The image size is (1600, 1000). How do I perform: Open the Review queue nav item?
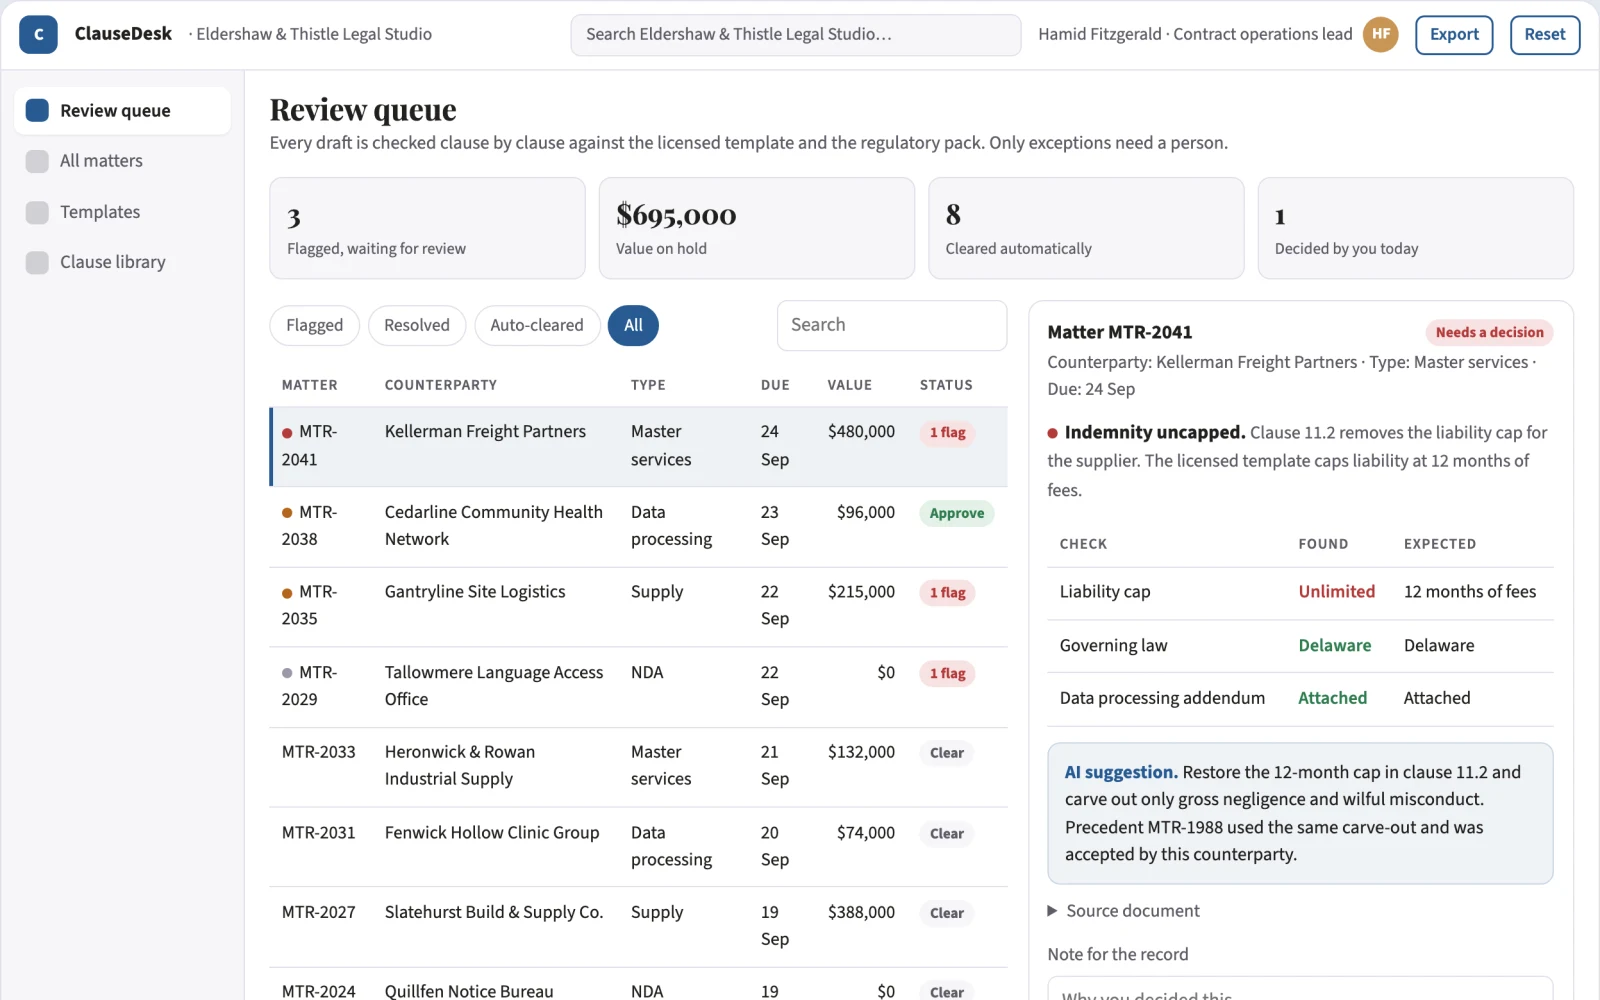click(x=122, y=110)
